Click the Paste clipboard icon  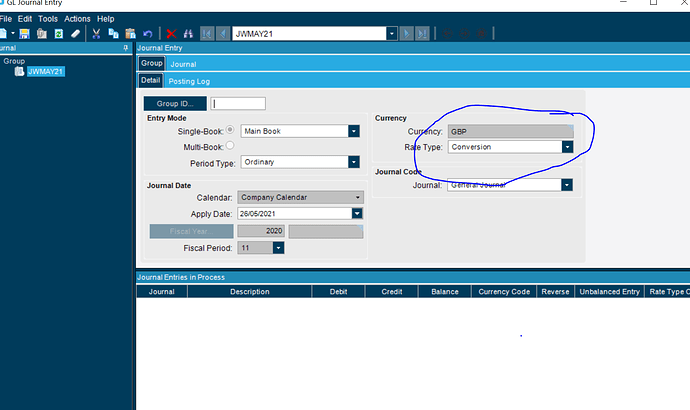click(x=130, y=33)
